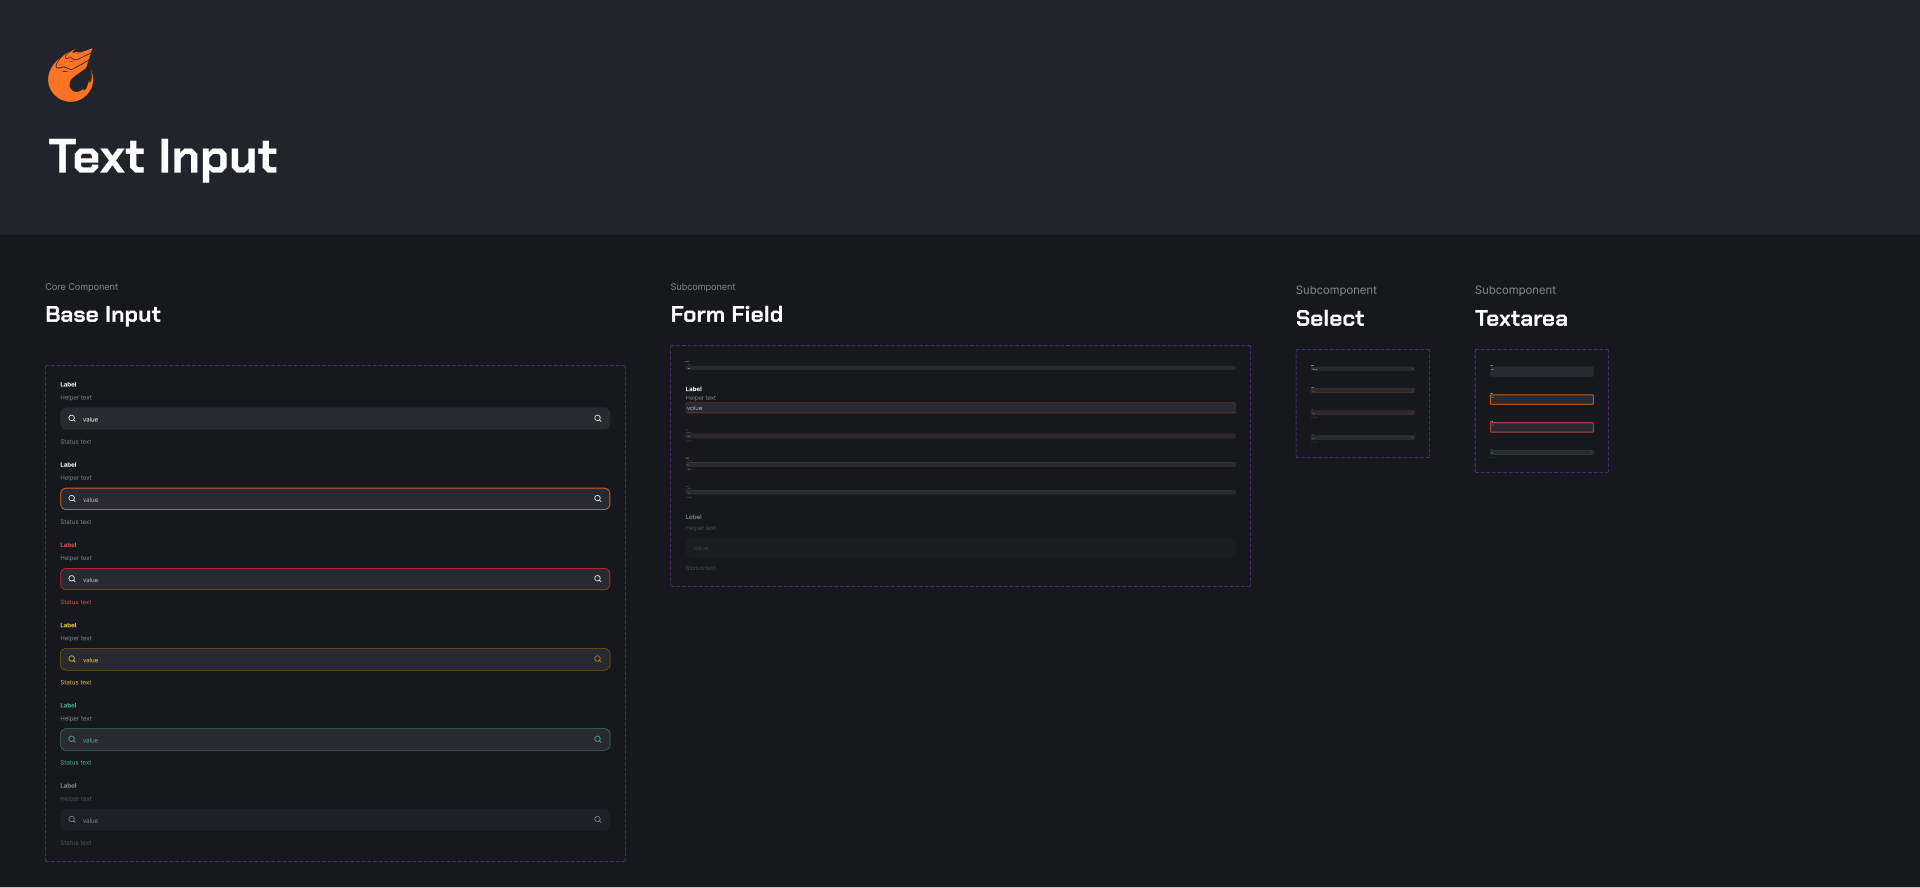The image size is (1920, 888).
Task: Click left search icon in orange-bordered Base Input
Action: click(72, 499)
